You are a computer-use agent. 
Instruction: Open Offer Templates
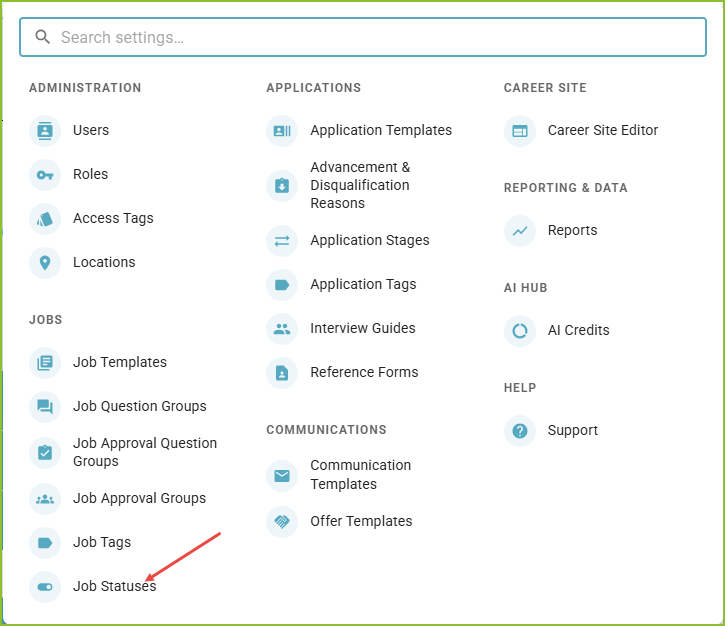pos(361,521)
